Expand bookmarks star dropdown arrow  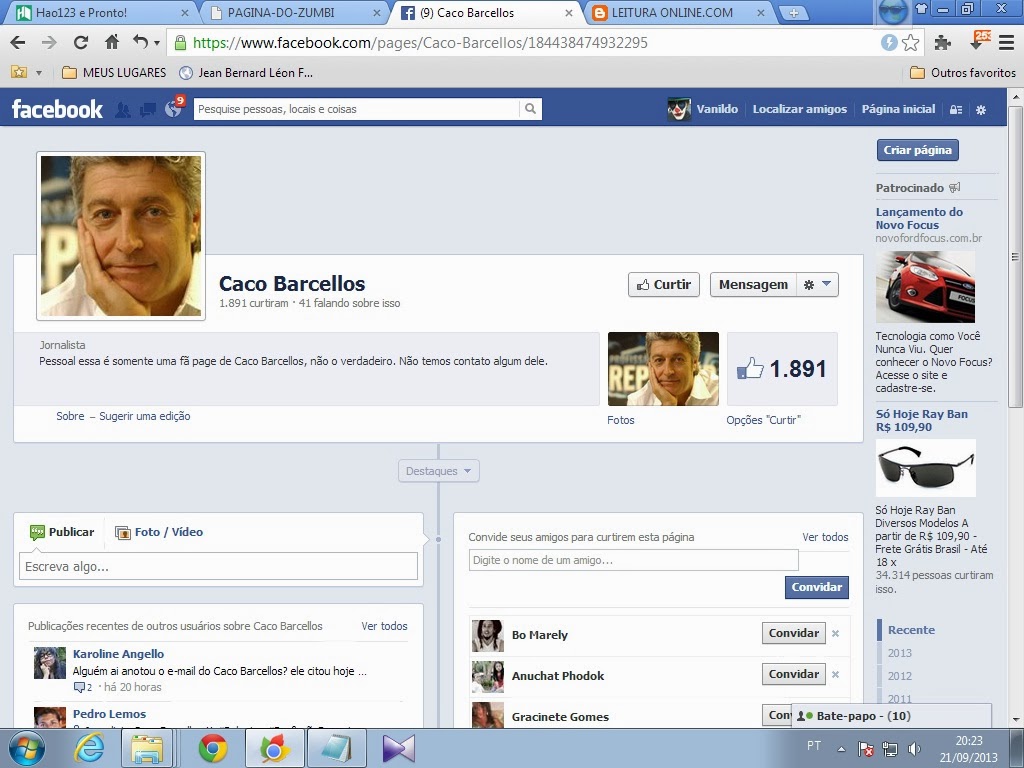pos(39,73)
